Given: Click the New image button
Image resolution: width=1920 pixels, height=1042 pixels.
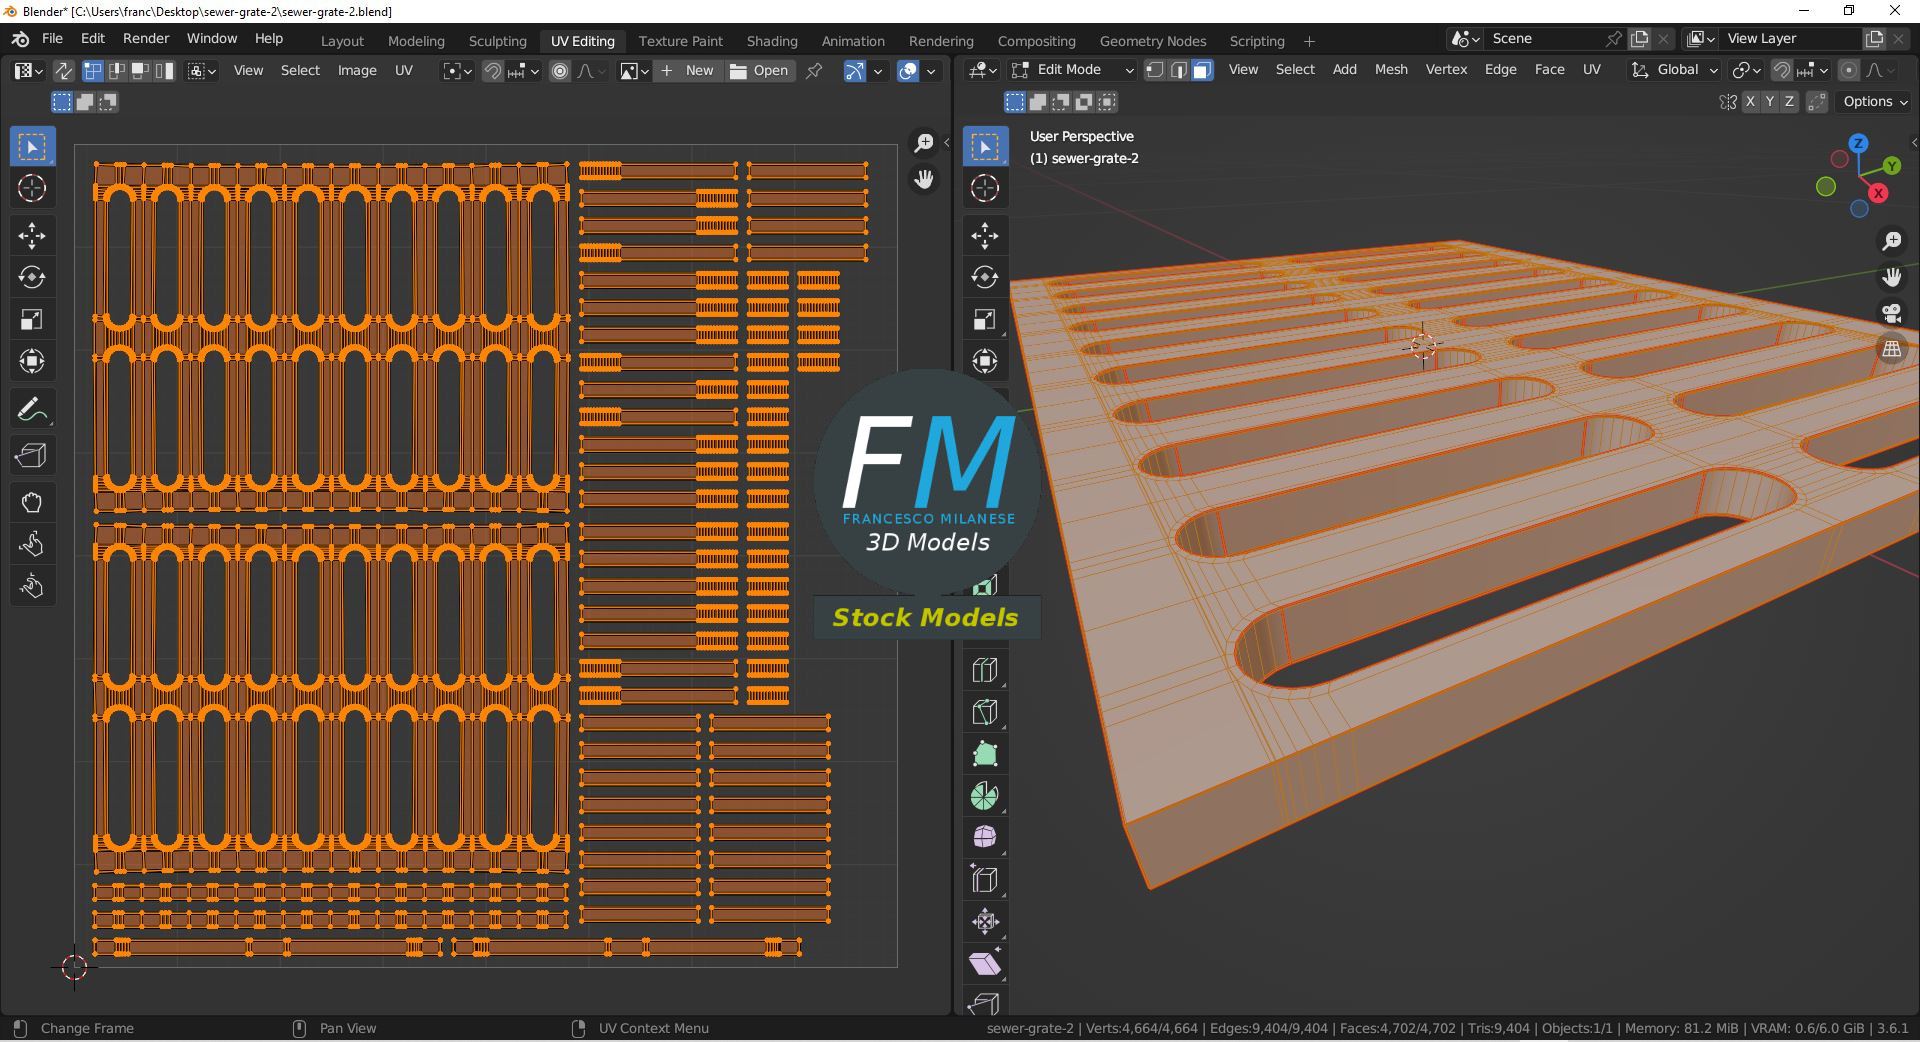Looking at the screenshot, I should 687,71.
